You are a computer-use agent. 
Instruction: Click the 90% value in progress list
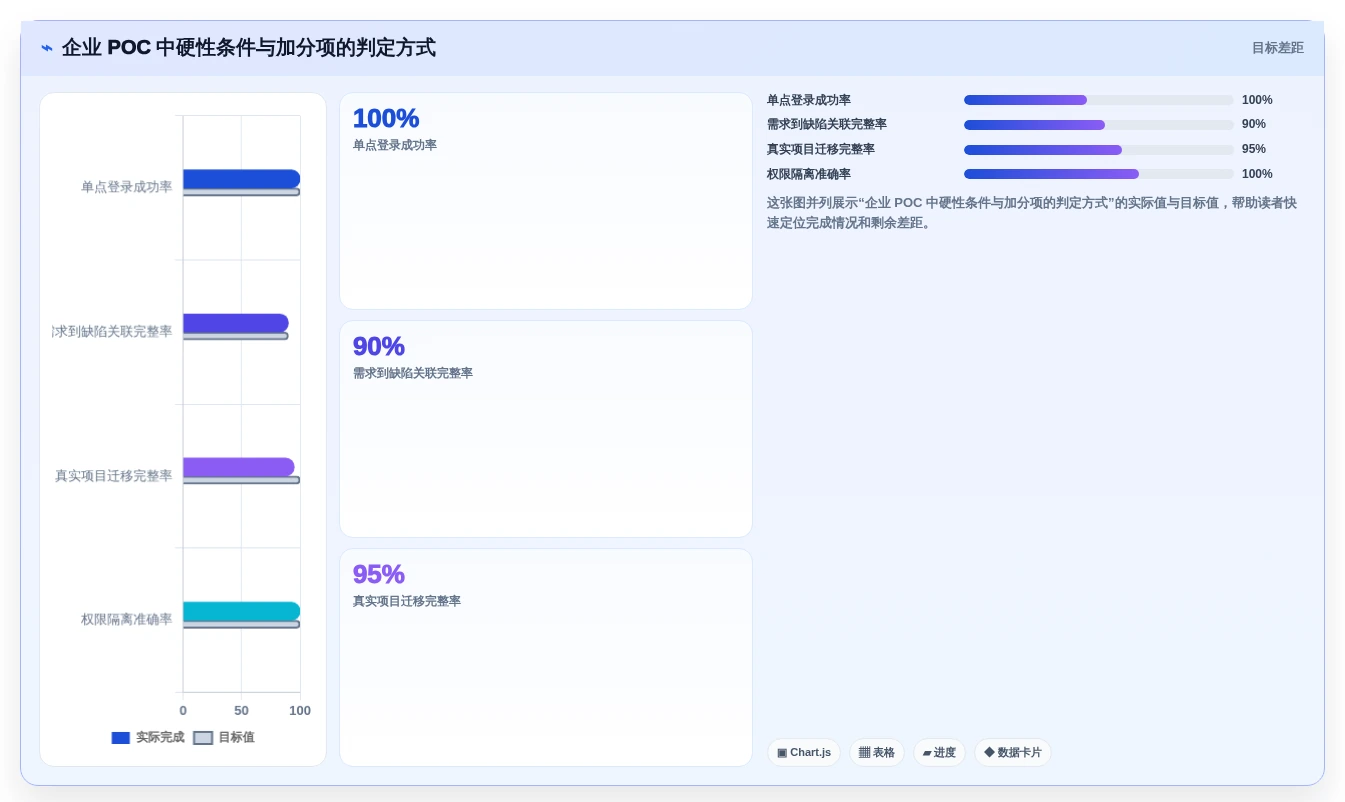tap(1254, 124)
